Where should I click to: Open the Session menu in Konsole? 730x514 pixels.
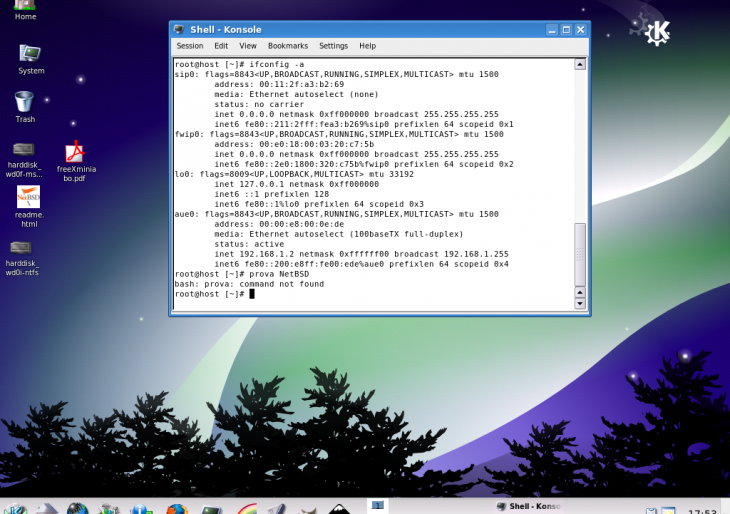tap(190, 46)
